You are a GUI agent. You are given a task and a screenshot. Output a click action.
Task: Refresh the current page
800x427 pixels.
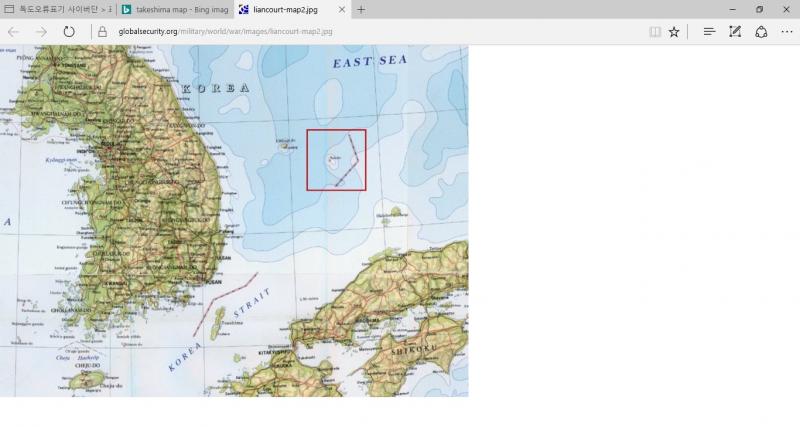pos(69,32)
